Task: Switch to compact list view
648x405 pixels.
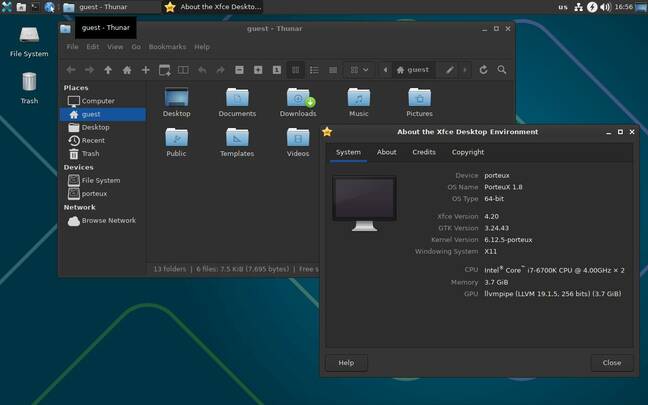Action: [333, 70]
